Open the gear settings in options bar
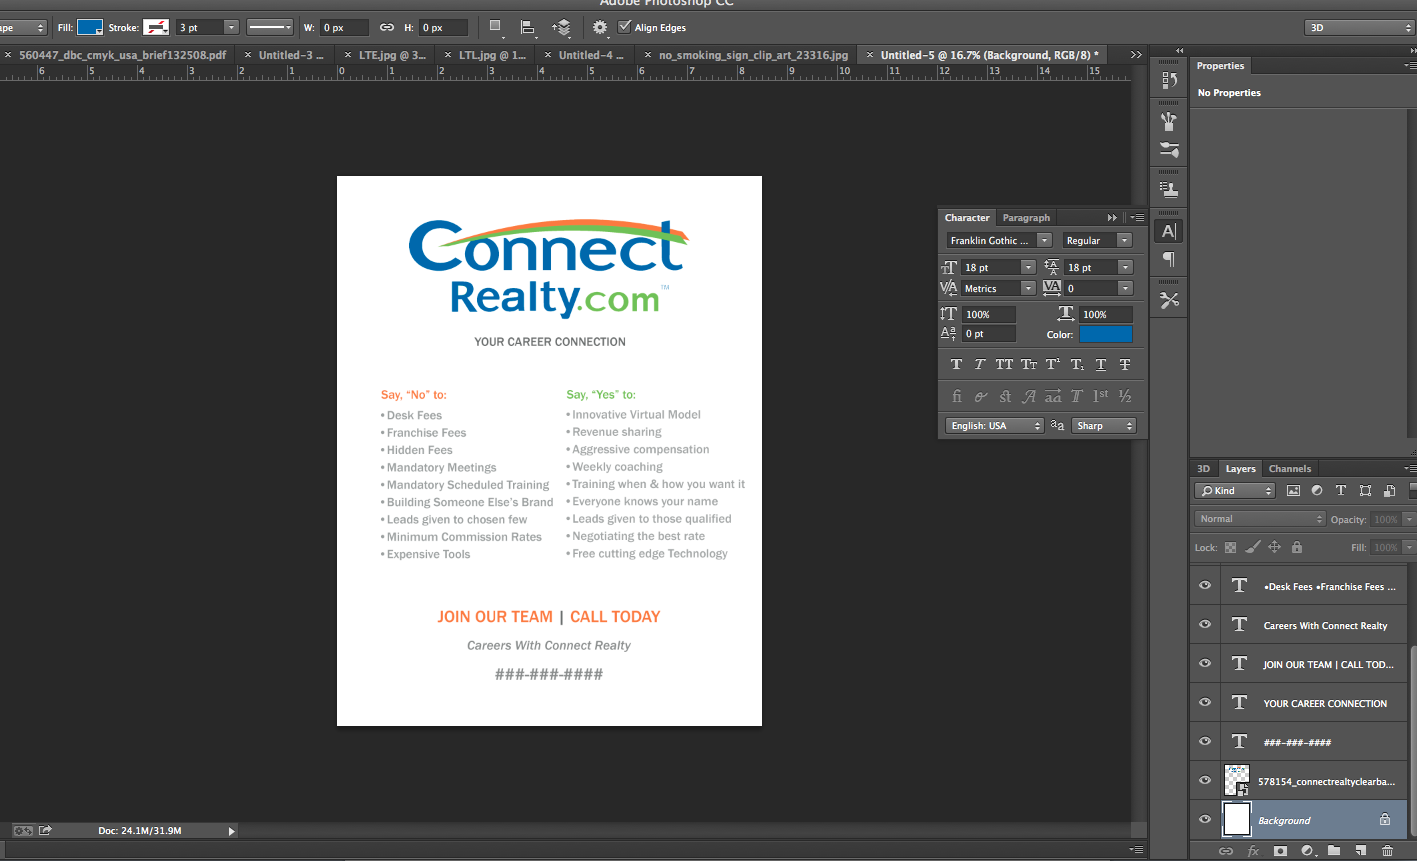 point(600,28)
